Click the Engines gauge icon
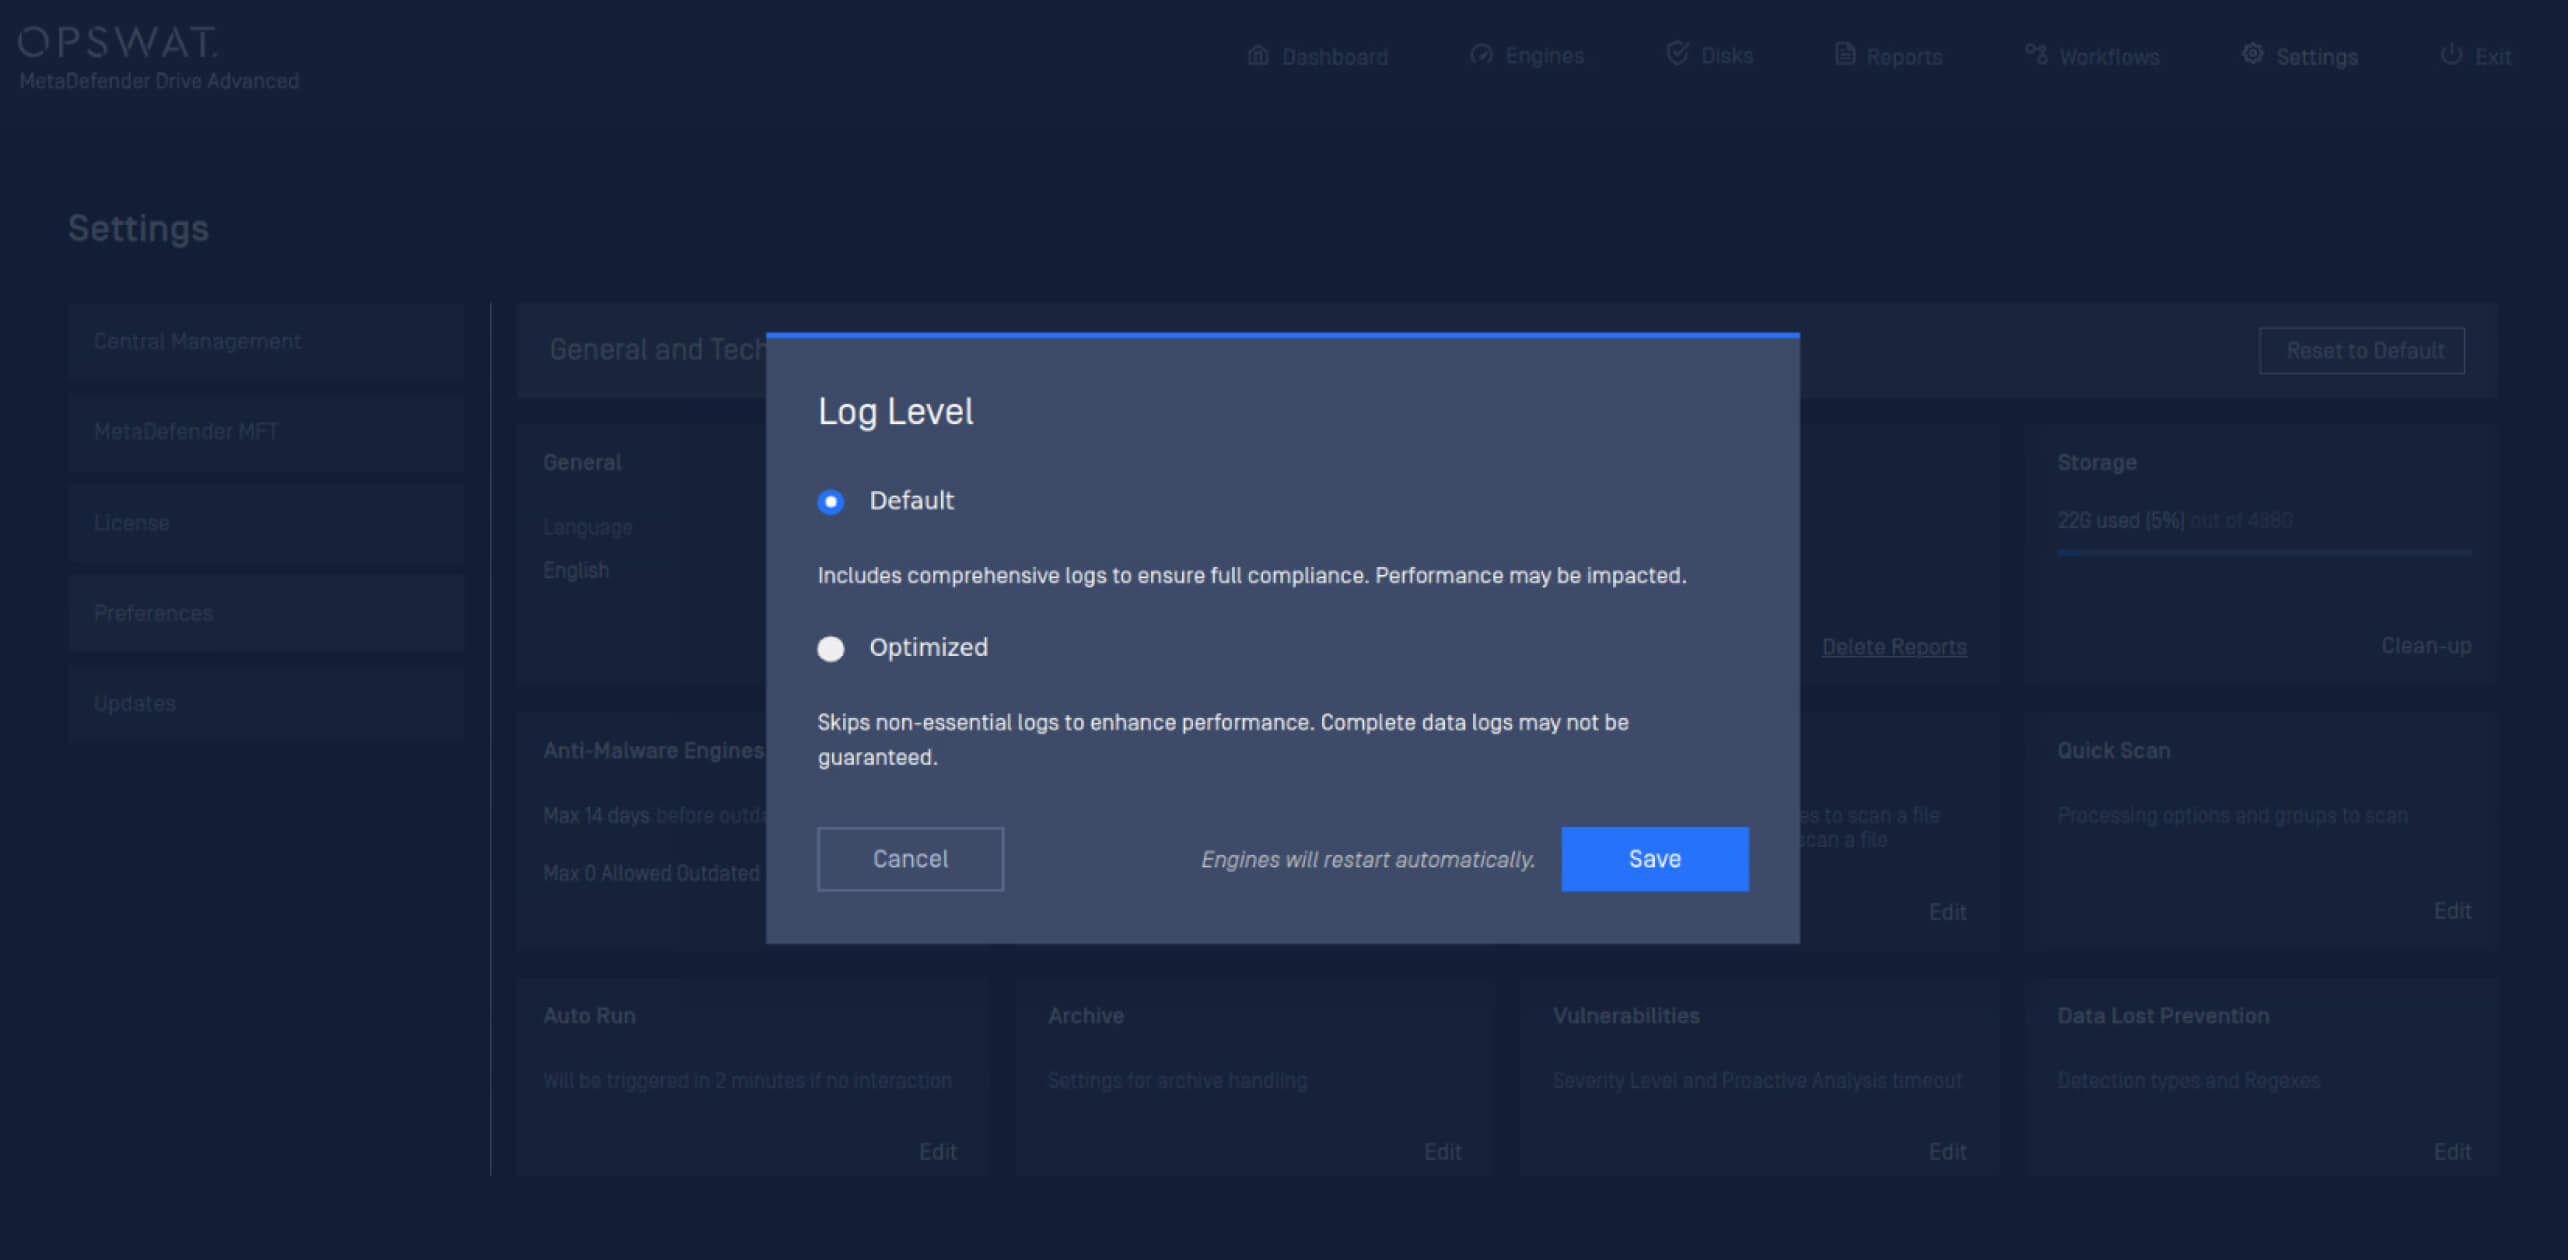The width and height of the screenshot is (2568, 1260). pyautogui.click(x=1481, y=55)
